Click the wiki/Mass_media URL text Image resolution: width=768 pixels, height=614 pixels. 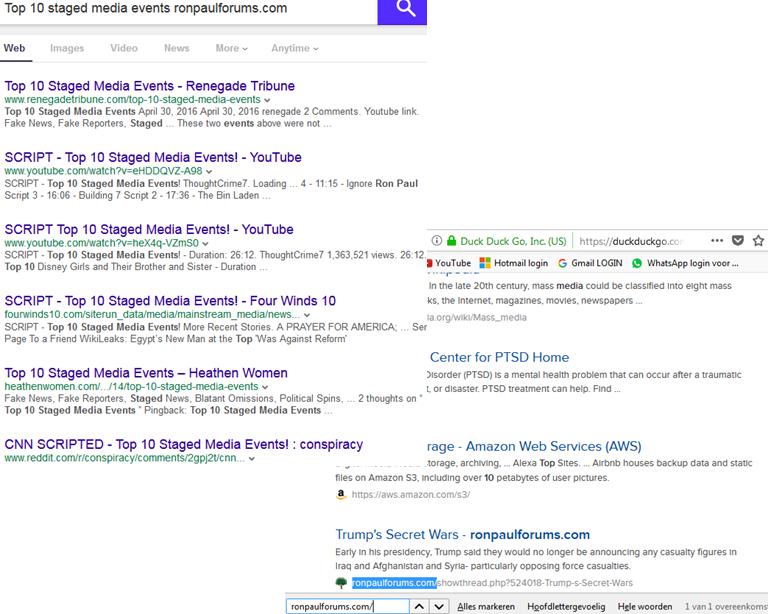(477, 317)
